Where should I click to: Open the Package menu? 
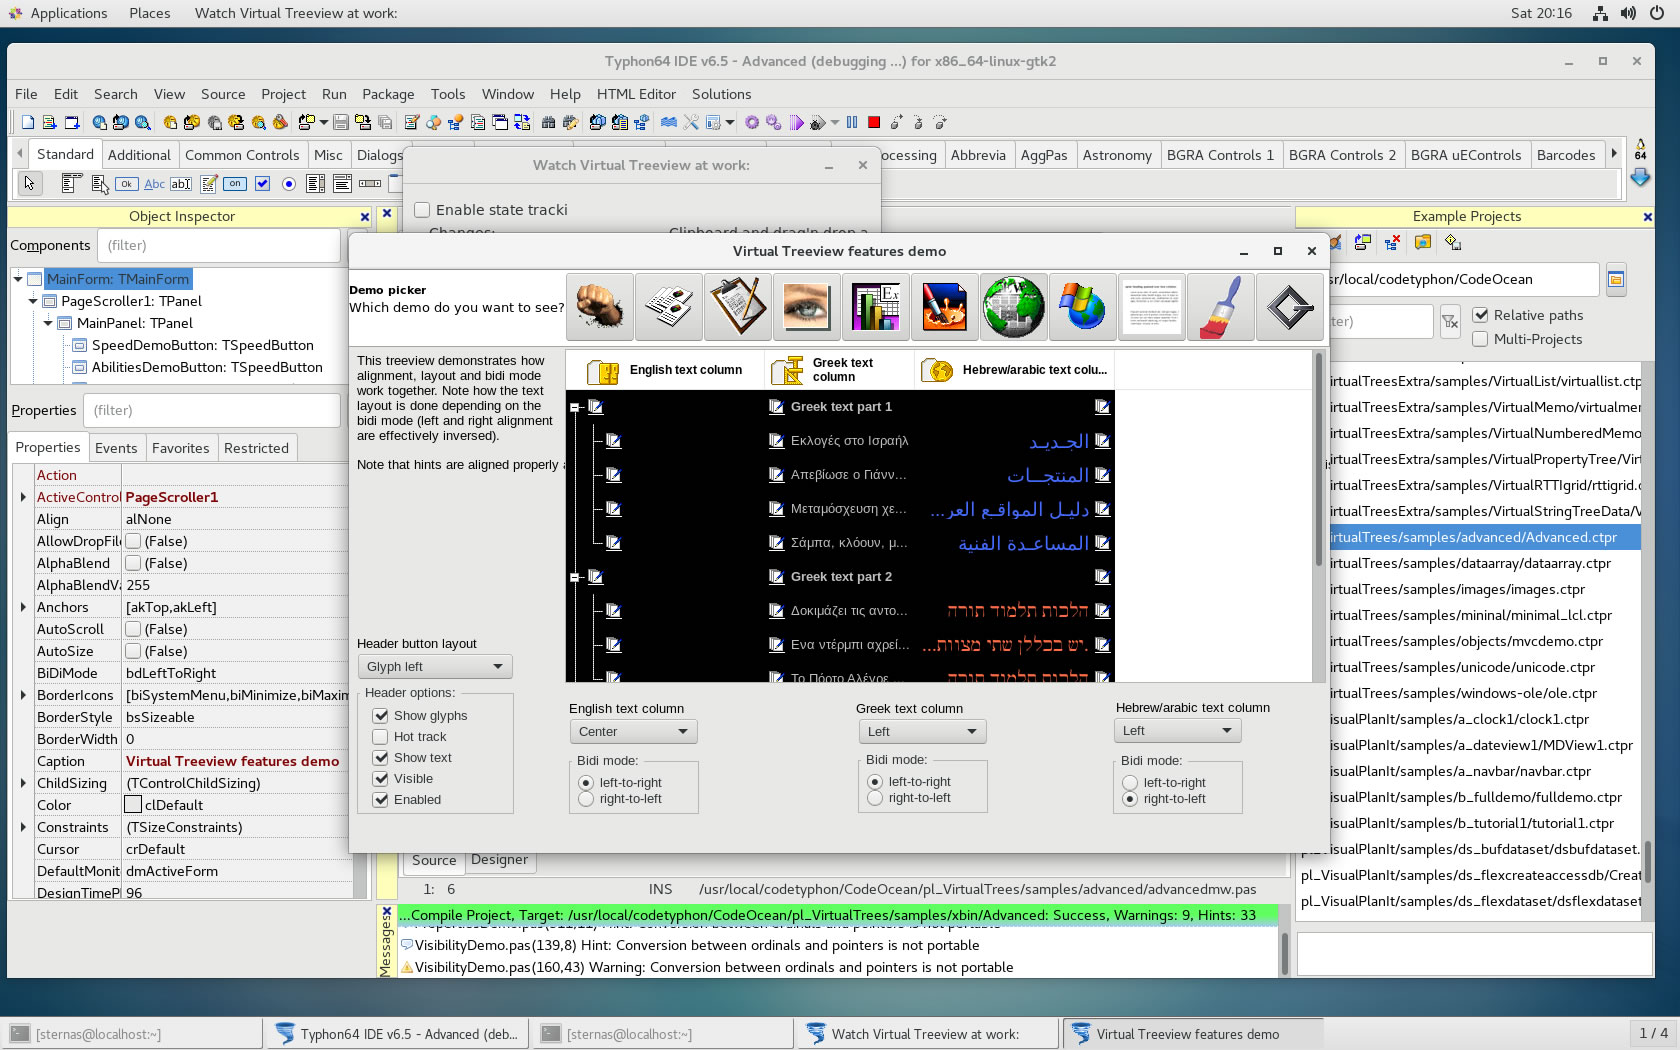(x=388, y=94)
